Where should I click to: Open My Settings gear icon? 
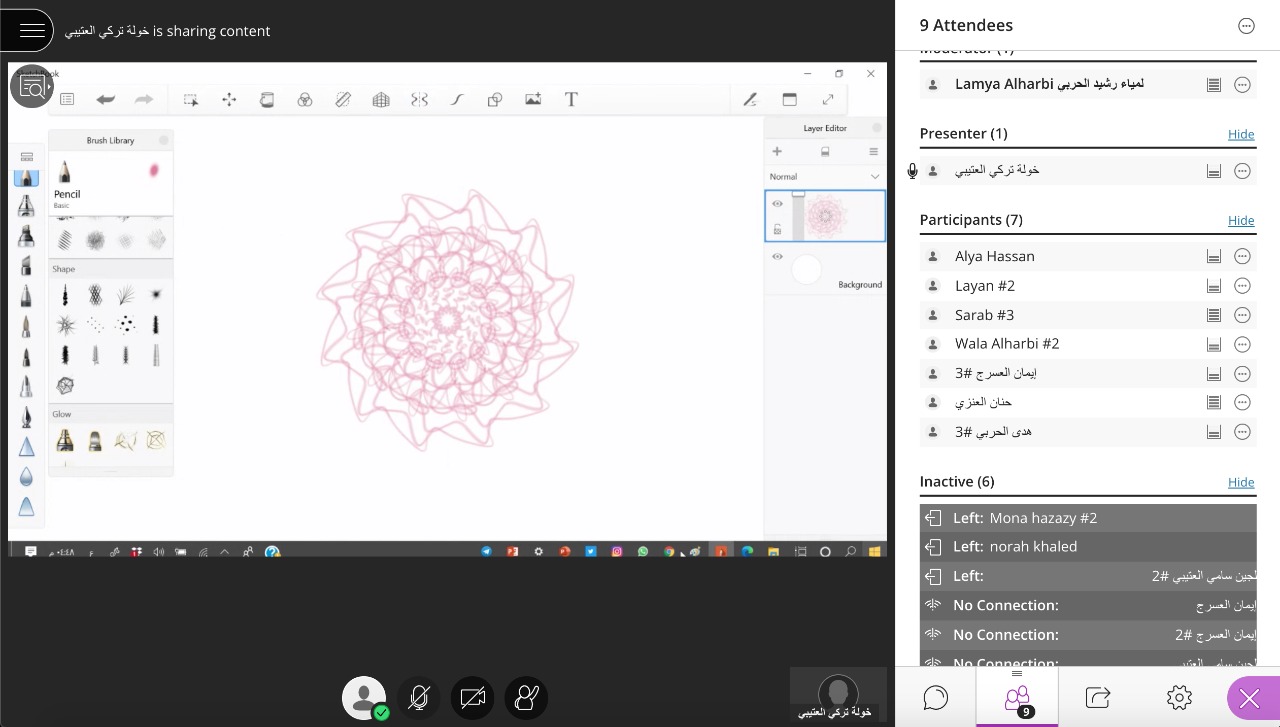click(x=1179, y=697)
